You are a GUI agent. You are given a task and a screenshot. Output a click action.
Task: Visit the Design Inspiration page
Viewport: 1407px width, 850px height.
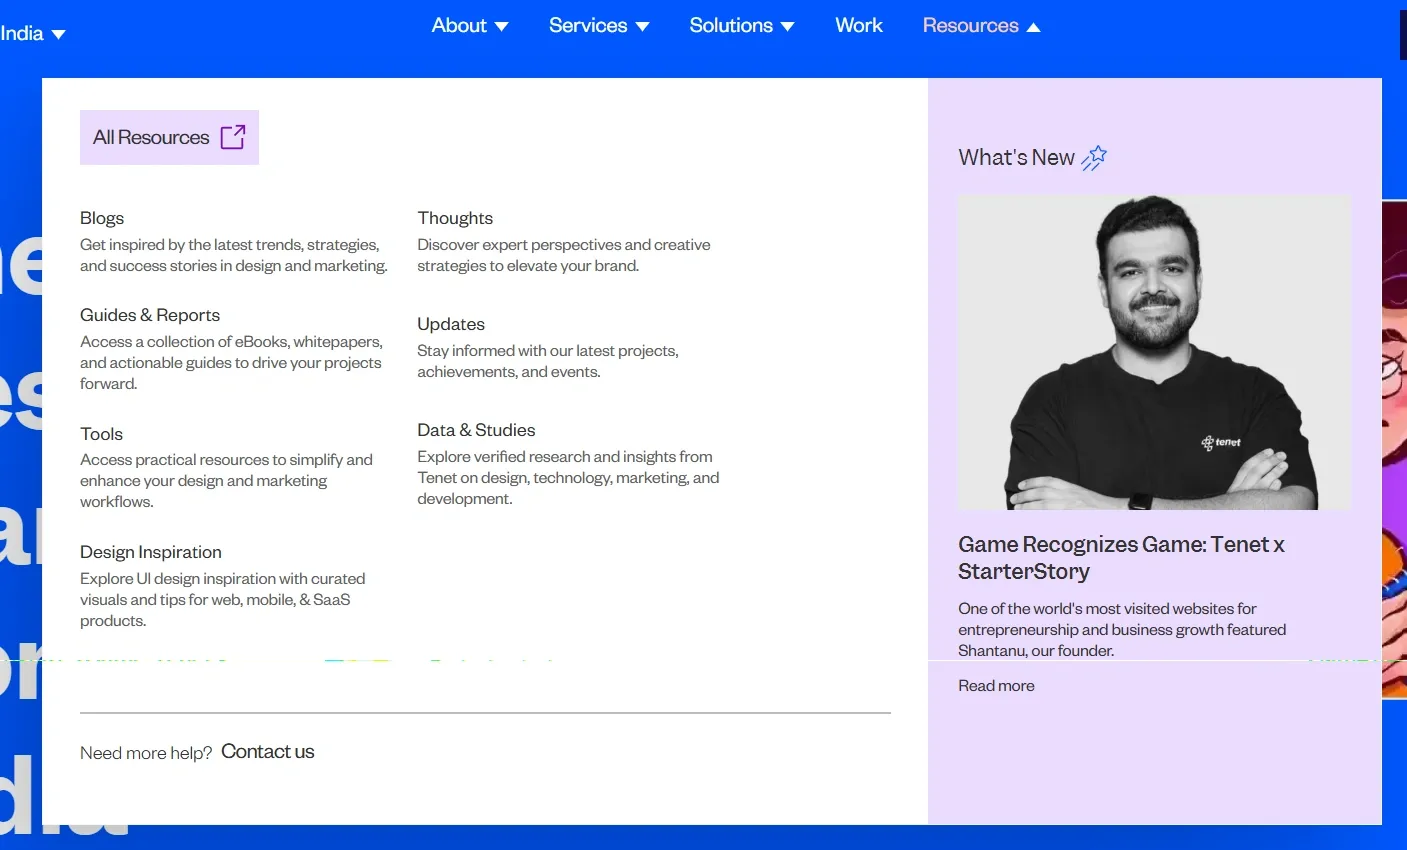coord(151,552)
